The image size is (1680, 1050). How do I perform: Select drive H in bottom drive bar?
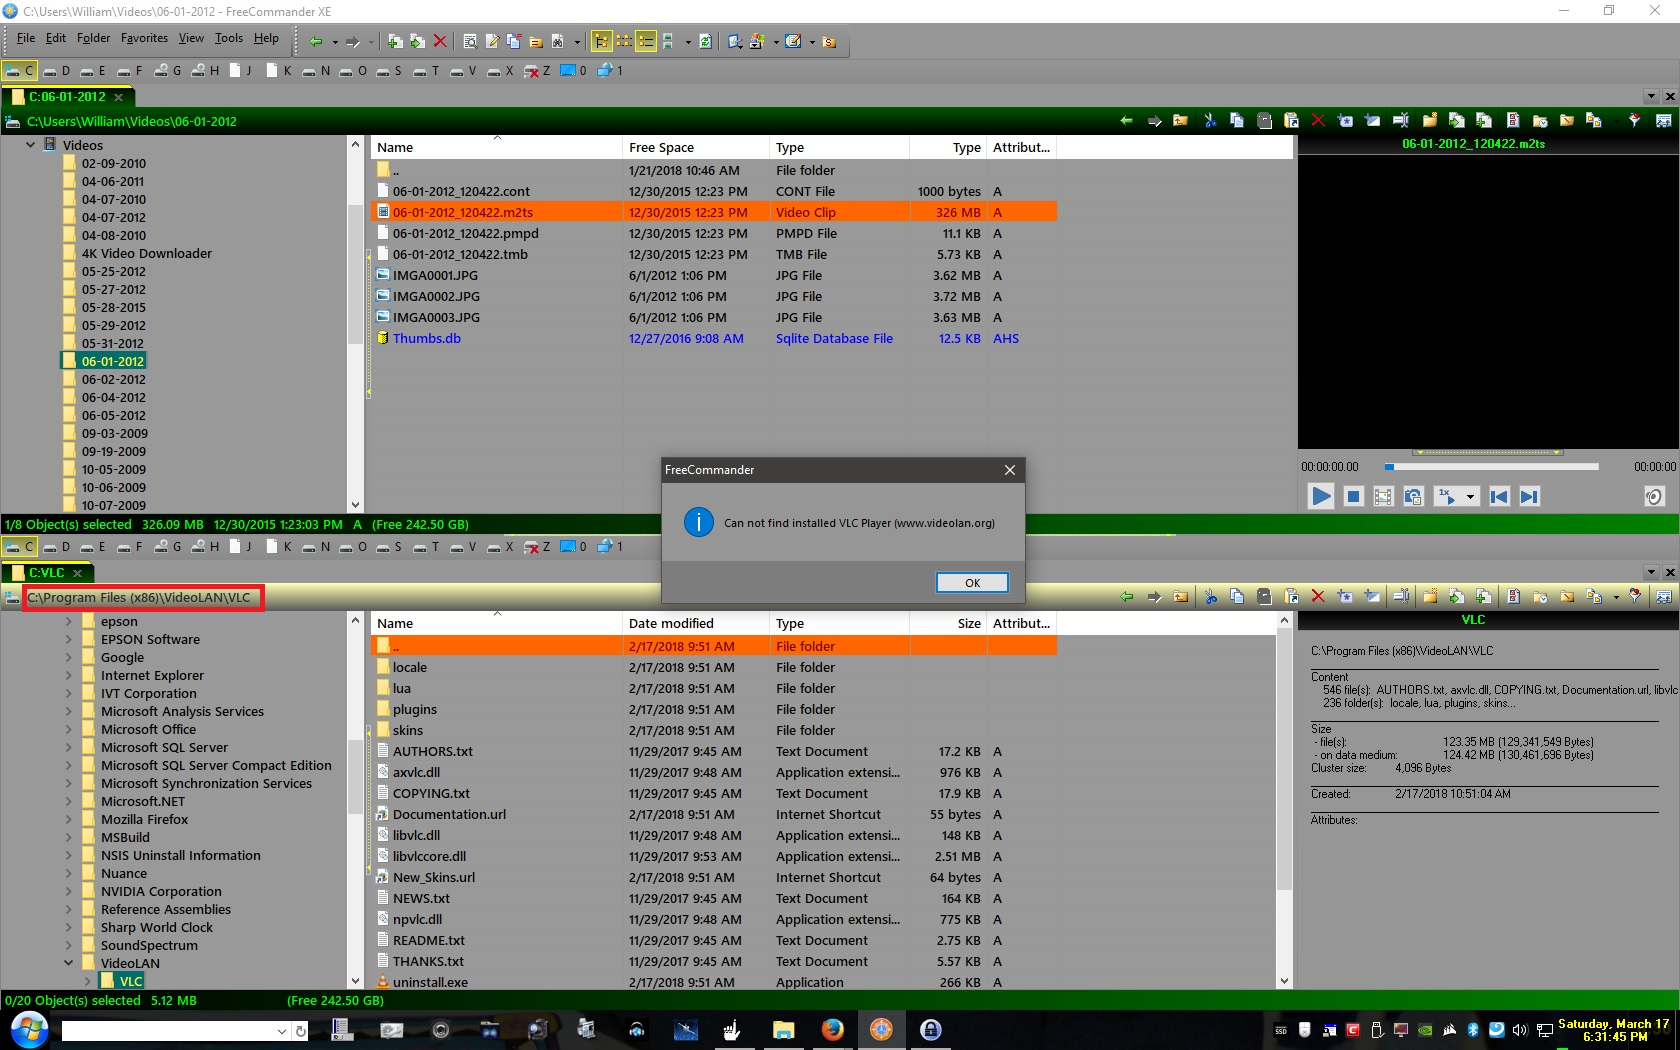[206, 547]
